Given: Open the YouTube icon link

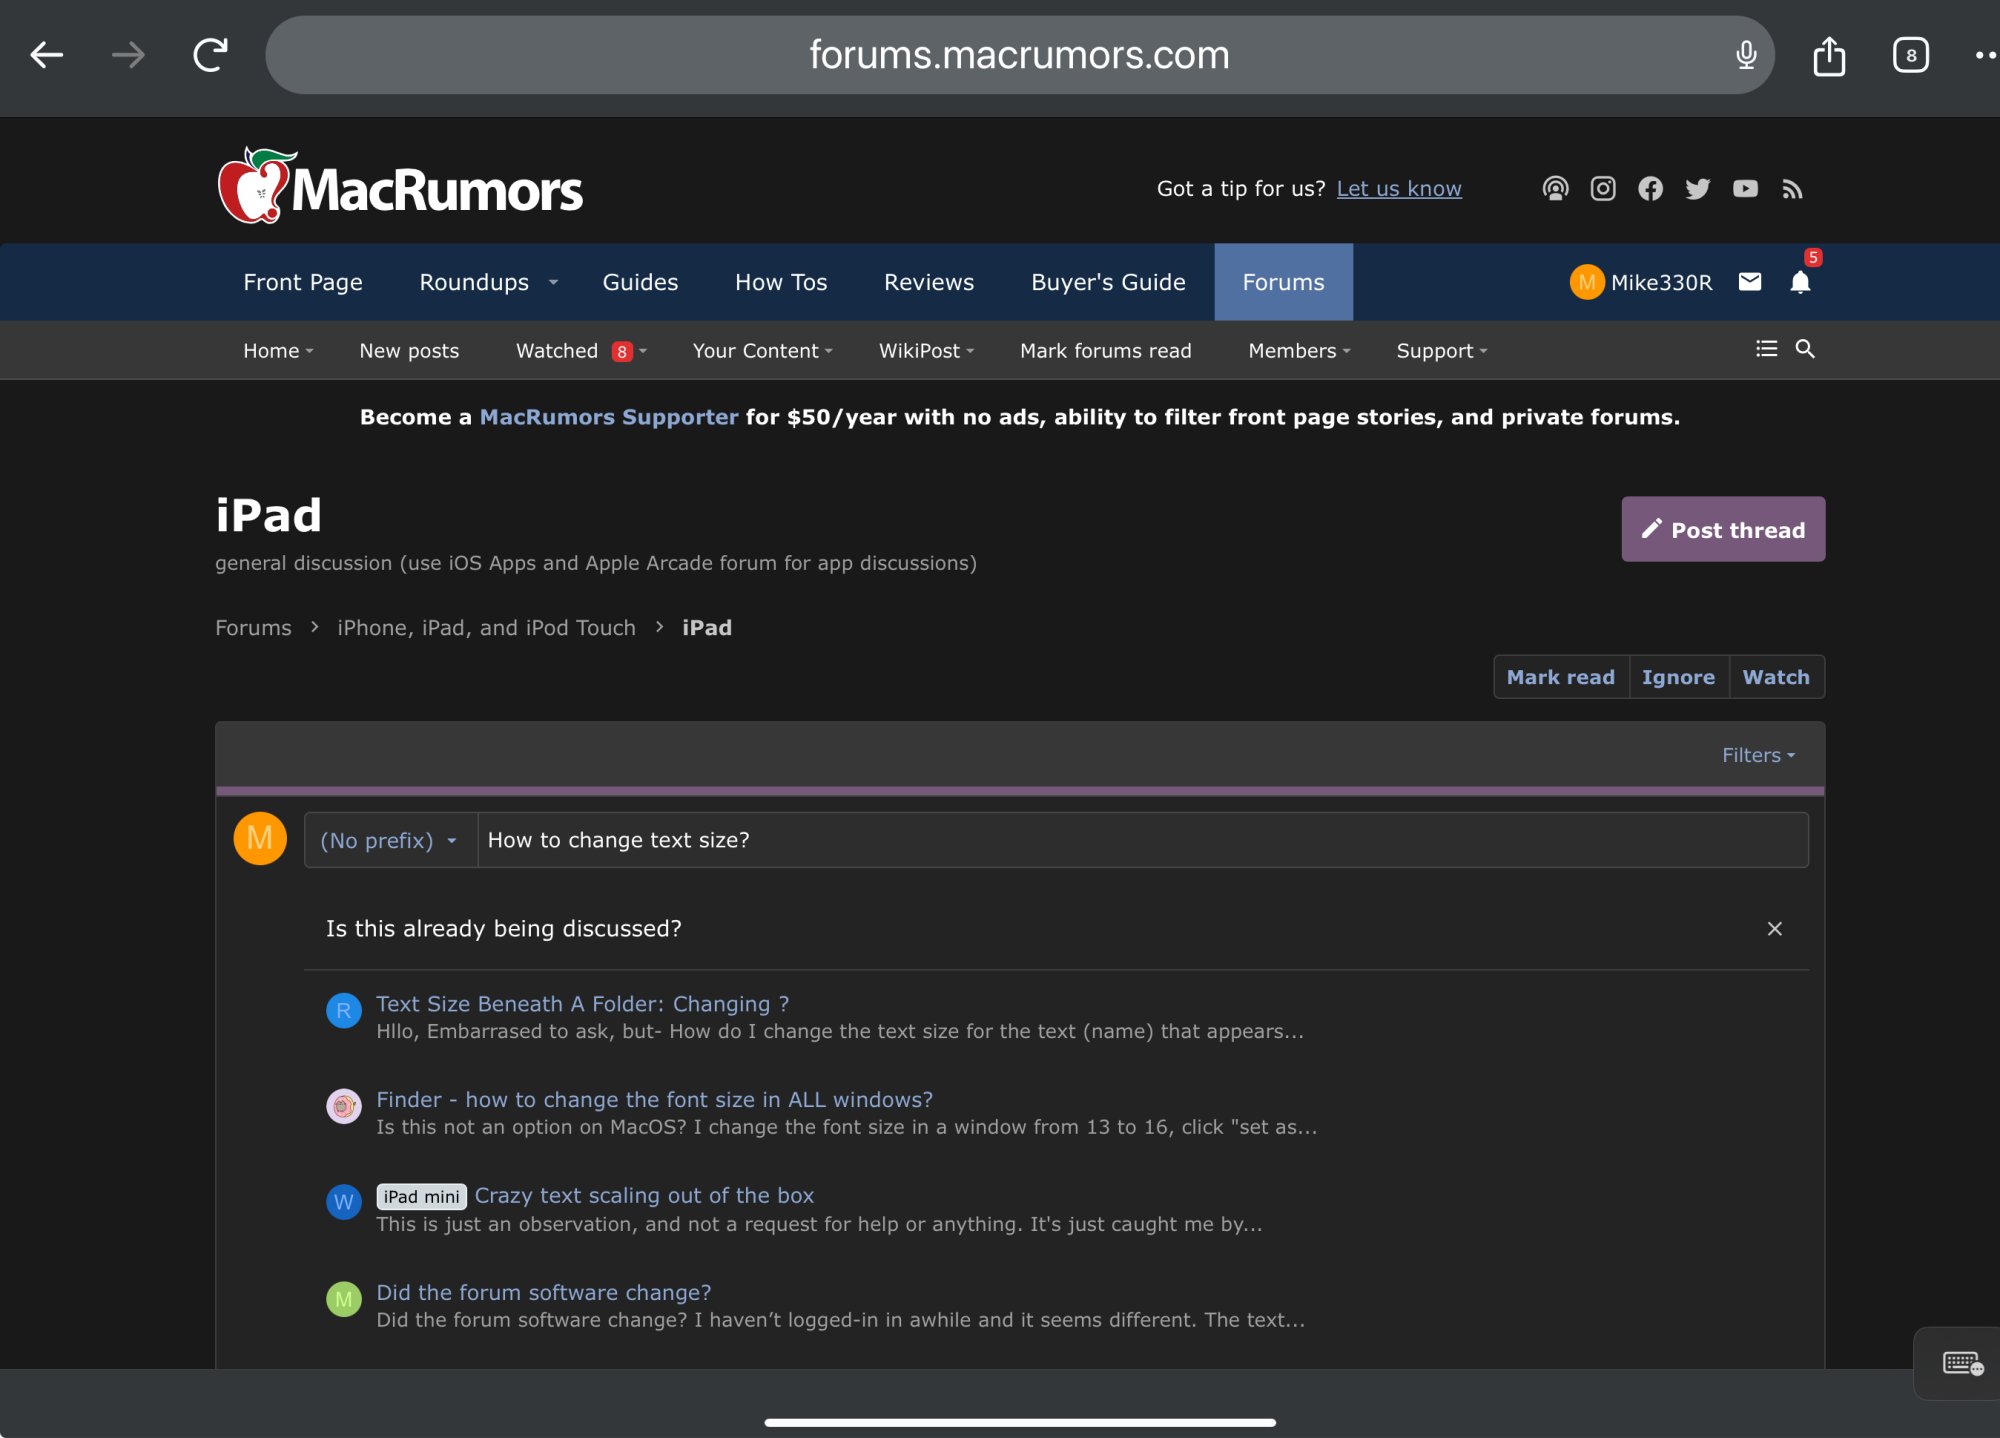Looking at the screenshot, I should [x=1745, y=188].
